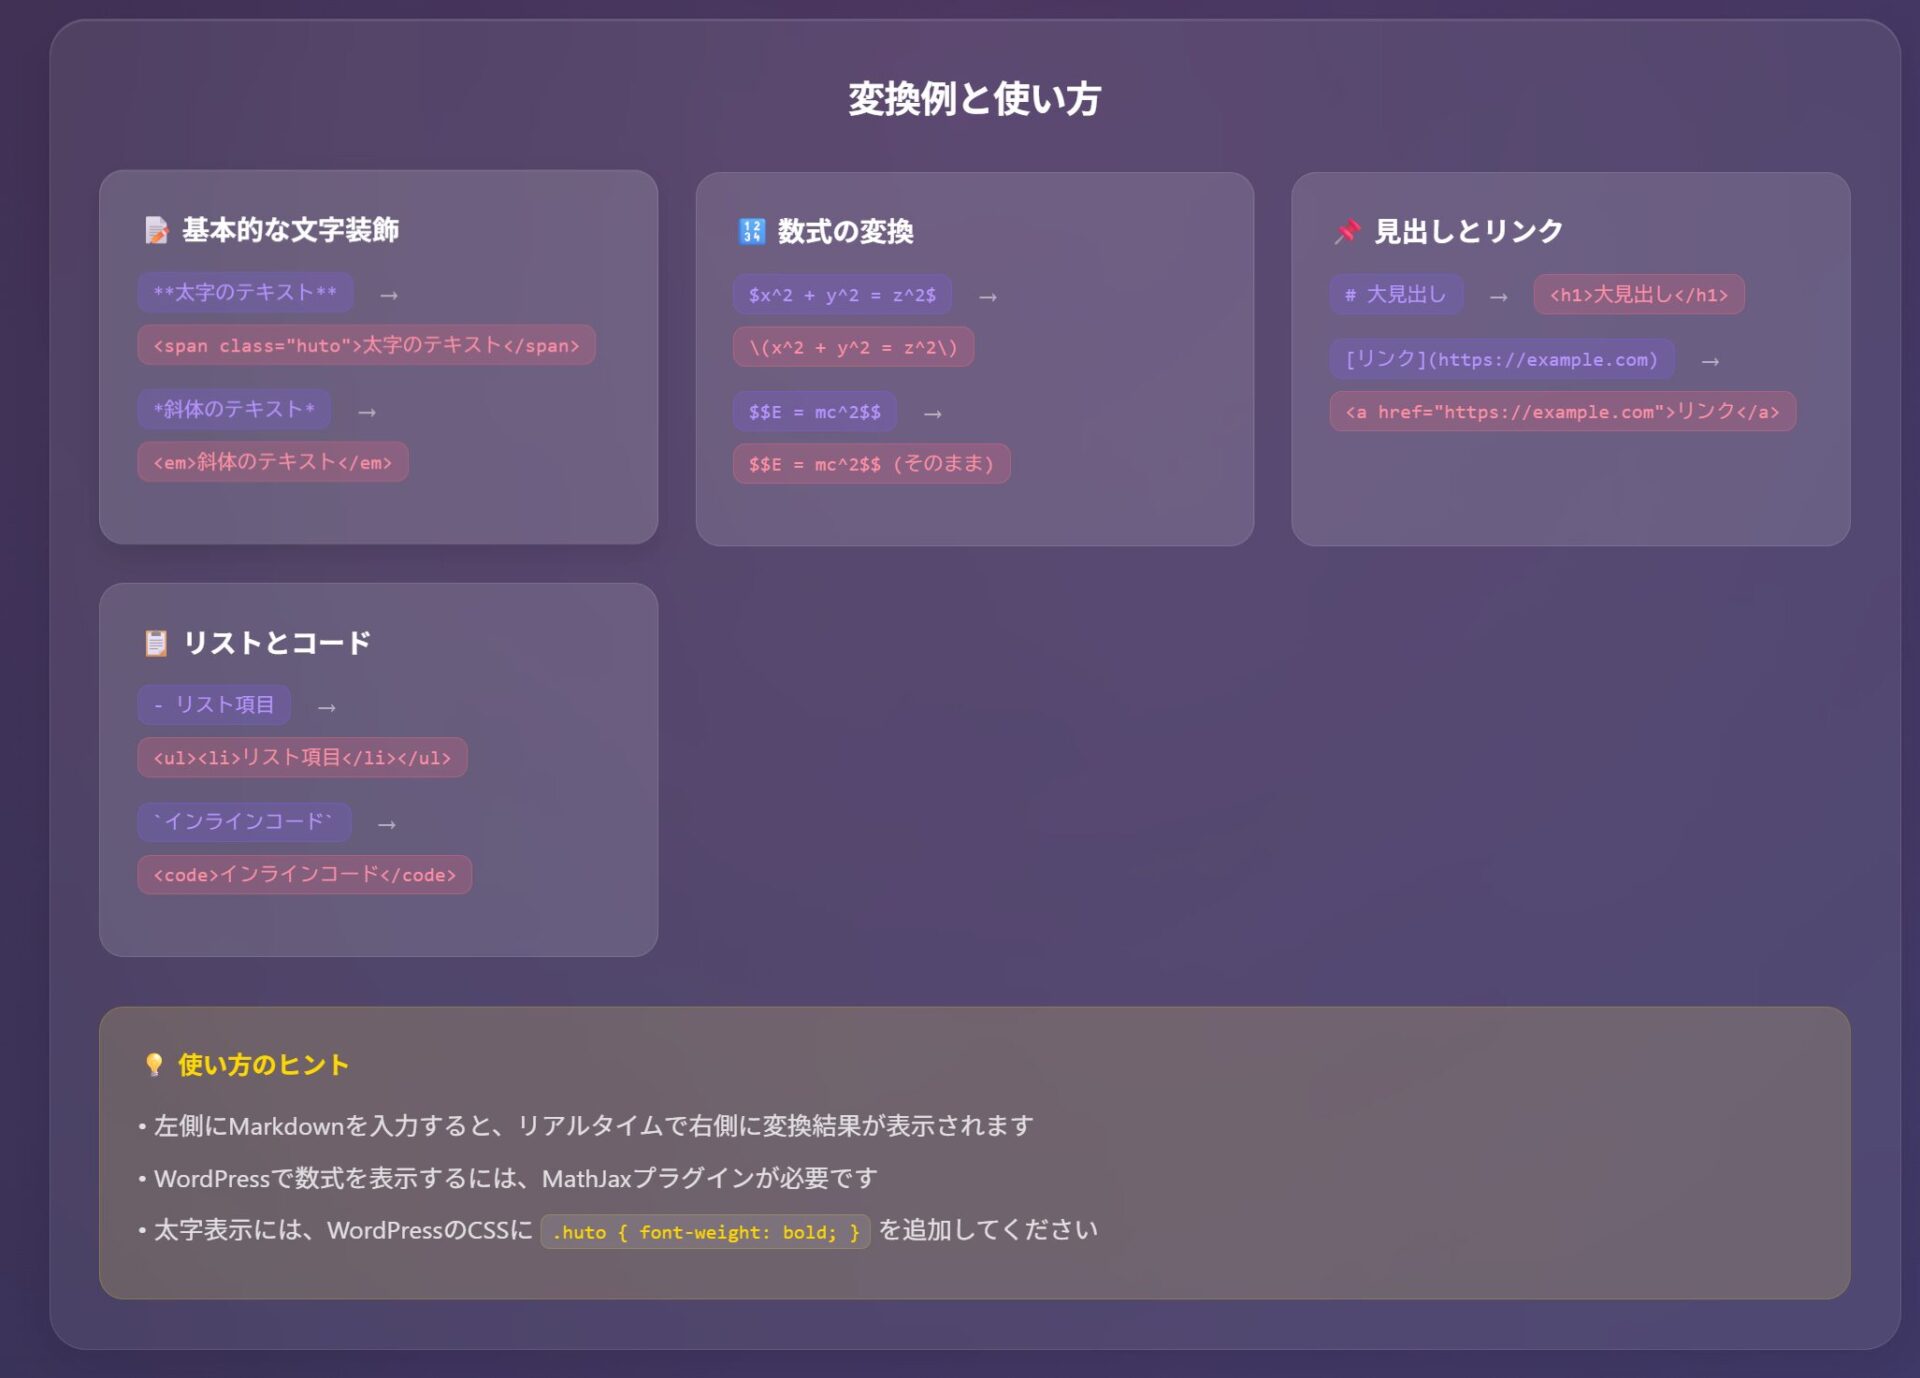
Task: Click the [リンク](https://example.com) markdown chip
Action: click(1501, 359)
